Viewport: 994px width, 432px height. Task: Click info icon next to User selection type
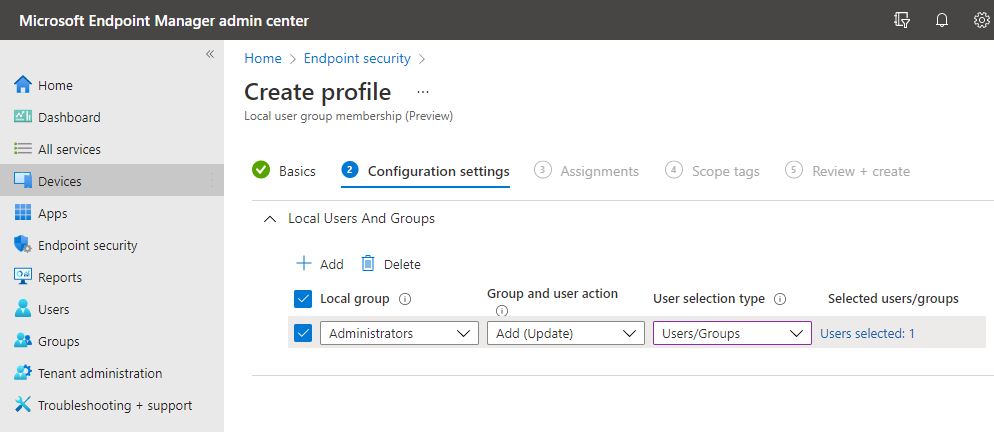(x=780, y=299)
